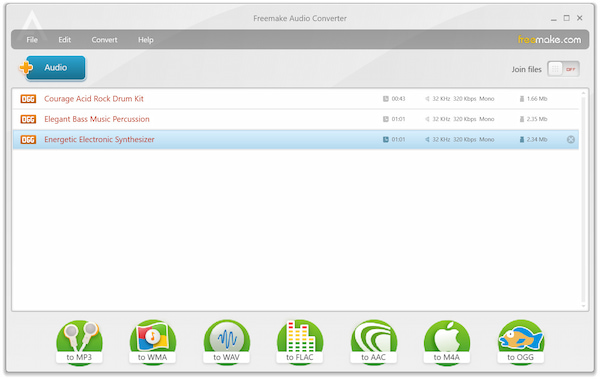Select Elegant Bass Music Percussion track
Image resolution: width=600 pixels, height=379 pixels.
pyautogui.click(x=295, y=119)
